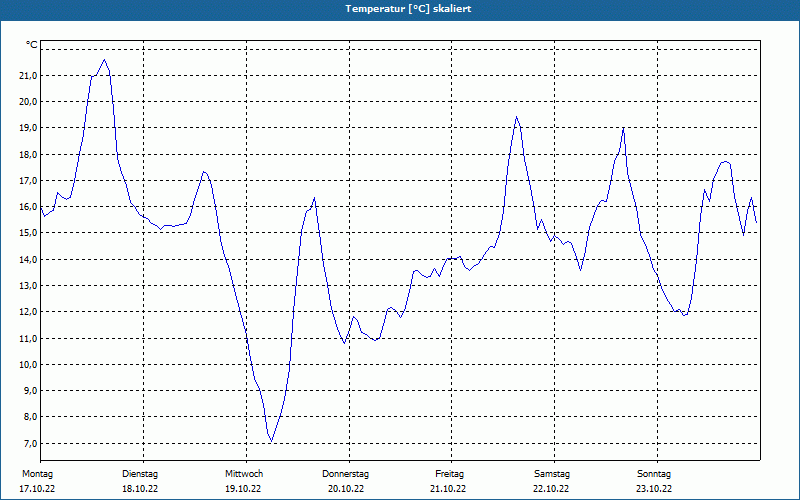
Task: Click the Mittwoch day label
Action: pyautogui.click(x=244, y=474)
